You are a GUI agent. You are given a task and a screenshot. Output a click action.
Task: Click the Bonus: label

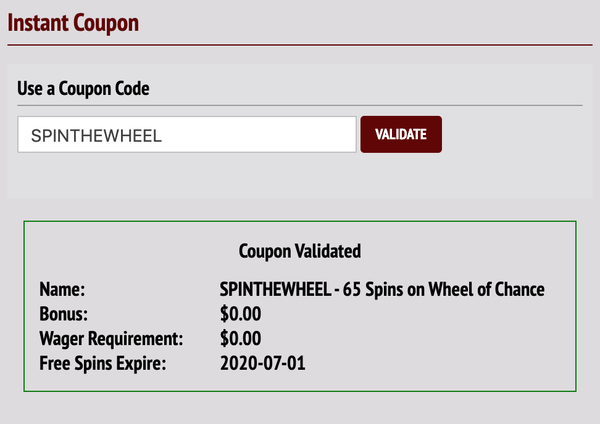pyautogui.click(x=65, y=313)
